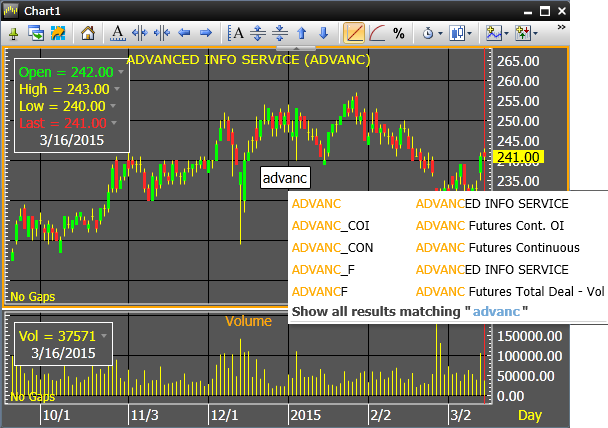
Task: Click the blue grid with orange arrow icon
Action: click(x=58, y=33)
